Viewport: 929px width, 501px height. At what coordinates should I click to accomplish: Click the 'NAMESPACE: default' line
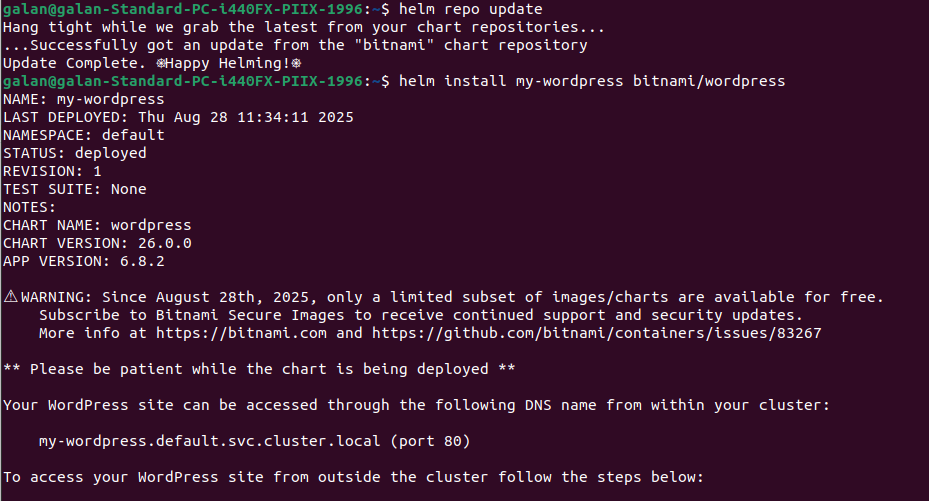click(84, 135)
